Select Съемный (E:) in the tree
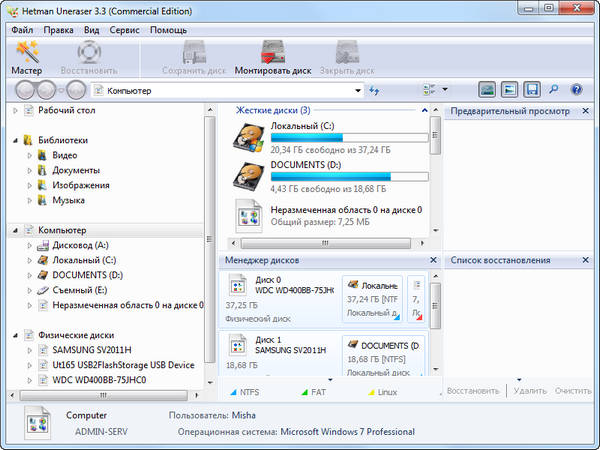 [x=78, y=290]
